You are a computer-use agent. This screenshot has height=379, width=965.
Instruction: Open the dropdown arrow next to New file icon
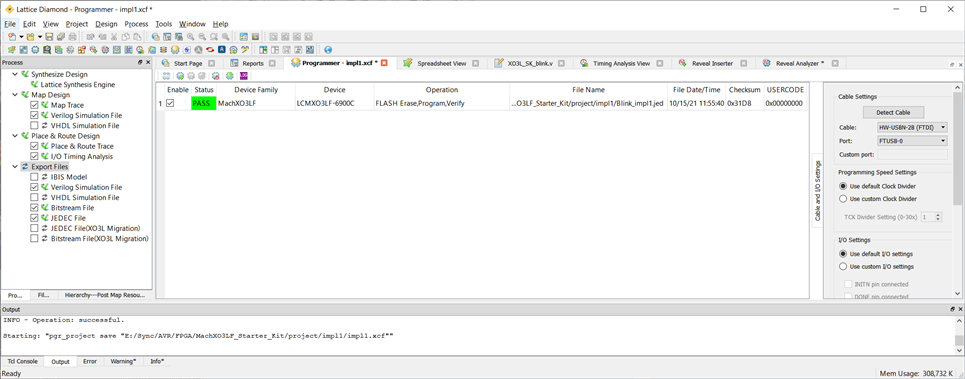coord(21,37)
